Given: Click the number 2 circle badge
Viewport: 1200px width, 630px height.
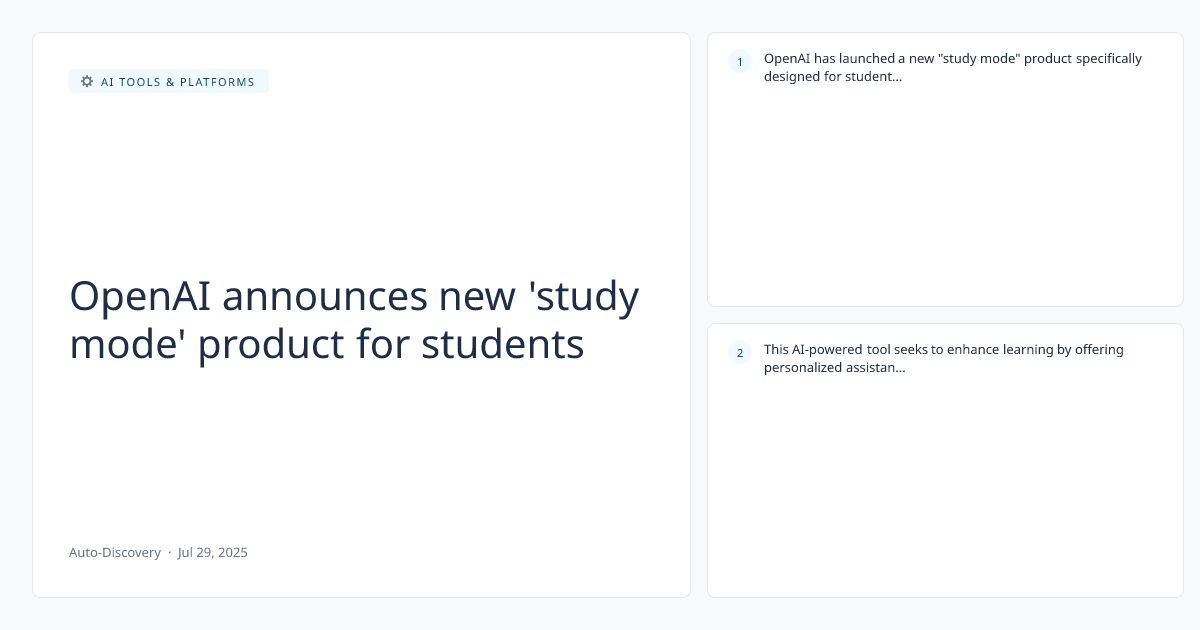Looking at the screenshot, I should click(x=740, y=352).
